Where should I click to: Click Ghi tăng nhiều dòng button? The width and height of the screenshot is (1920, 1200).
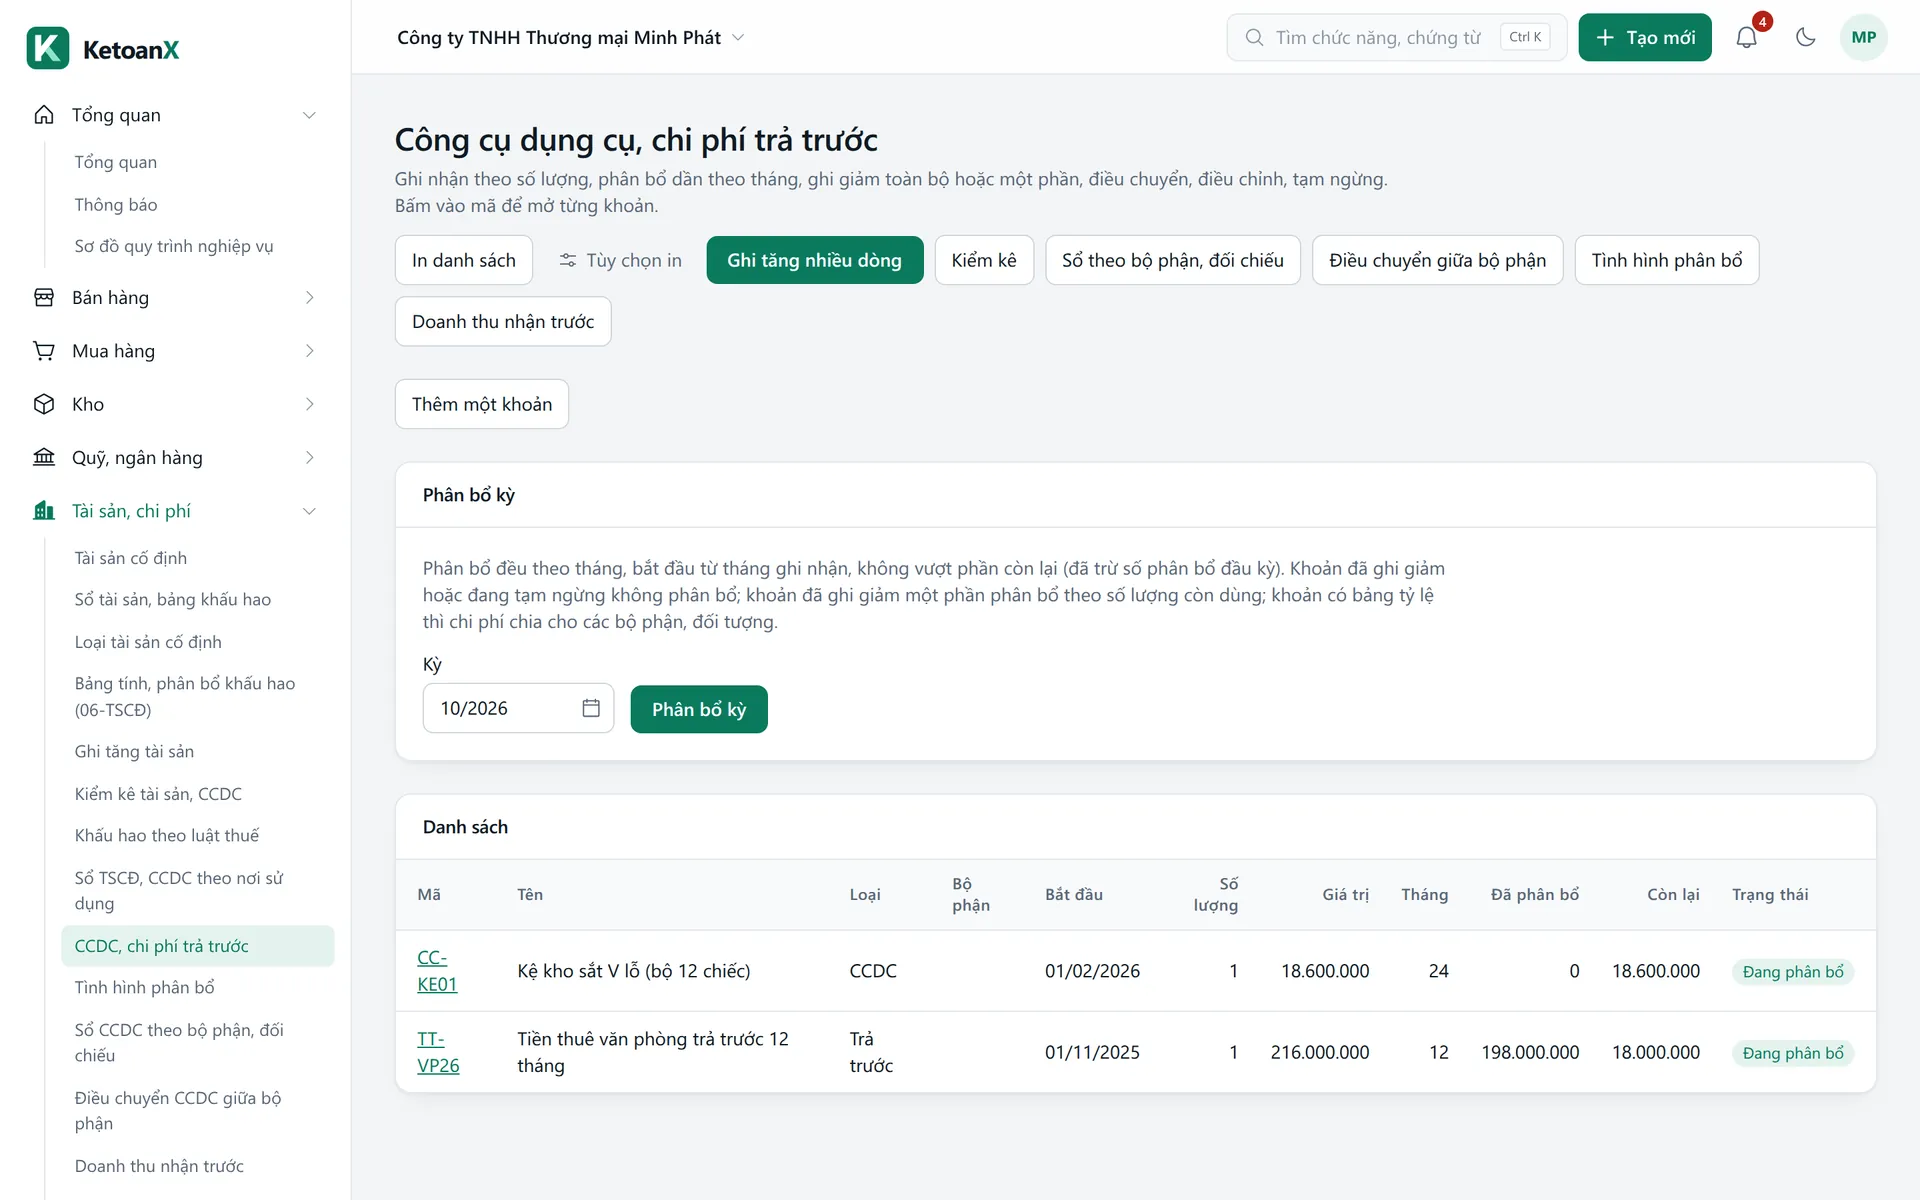coord(814,260)
